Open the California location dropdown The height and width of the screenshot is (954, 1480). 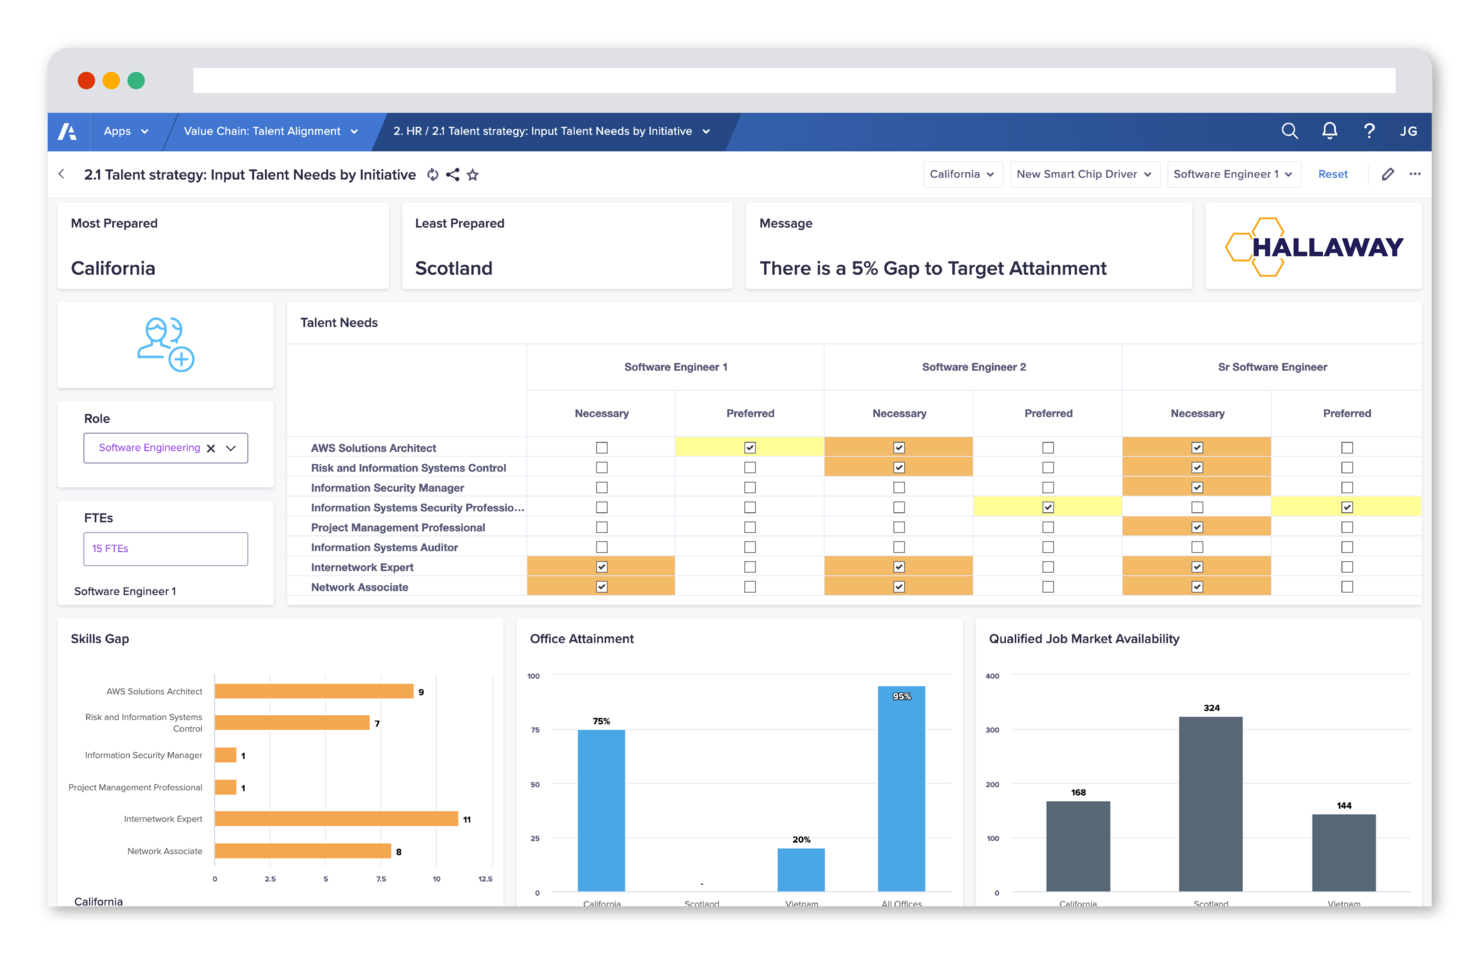(x=961, y=174)
